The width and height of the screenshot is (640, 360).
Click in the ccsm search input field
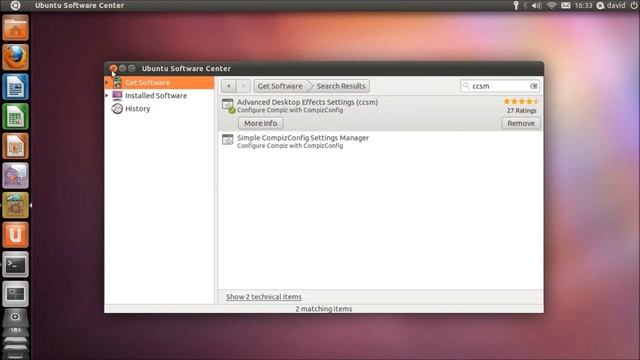tap(500, 86)
